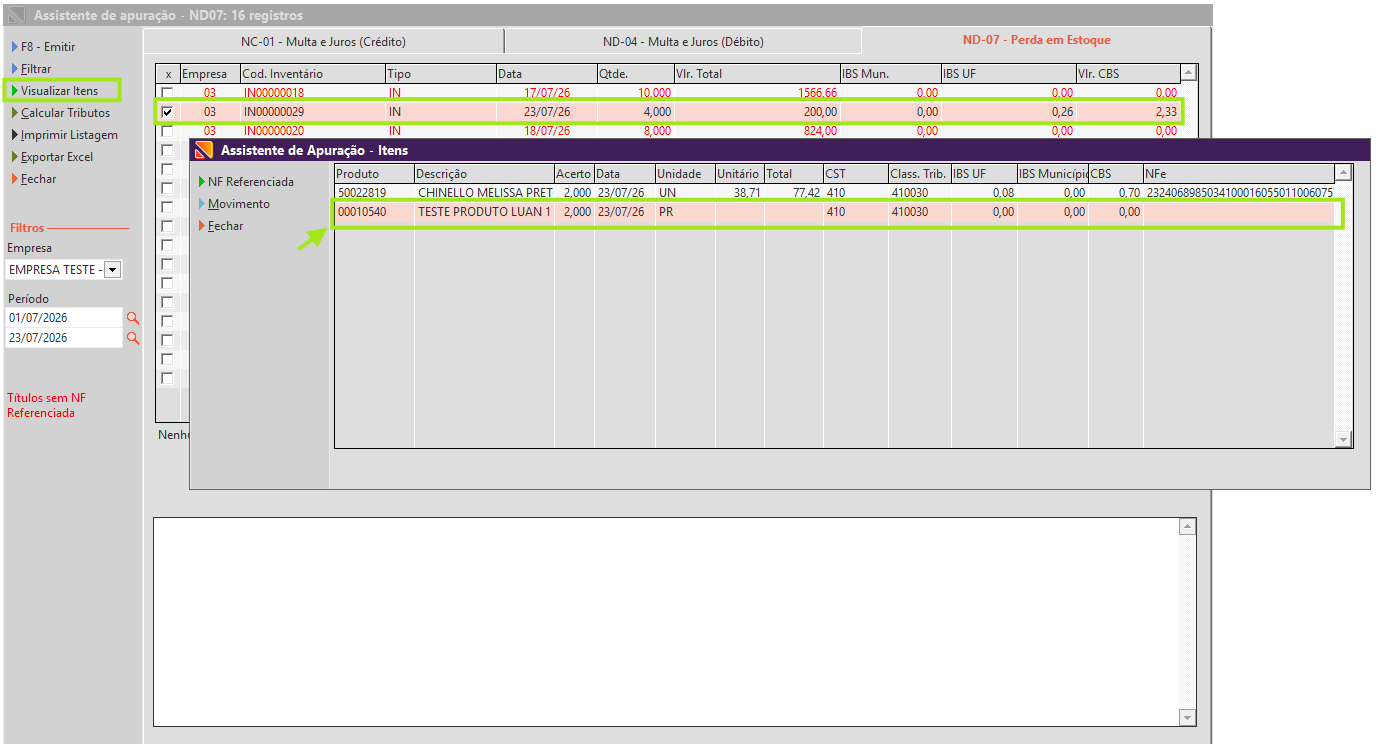Select product code 50022819 in Itens
1378x745 pixels.
point(374,193)
